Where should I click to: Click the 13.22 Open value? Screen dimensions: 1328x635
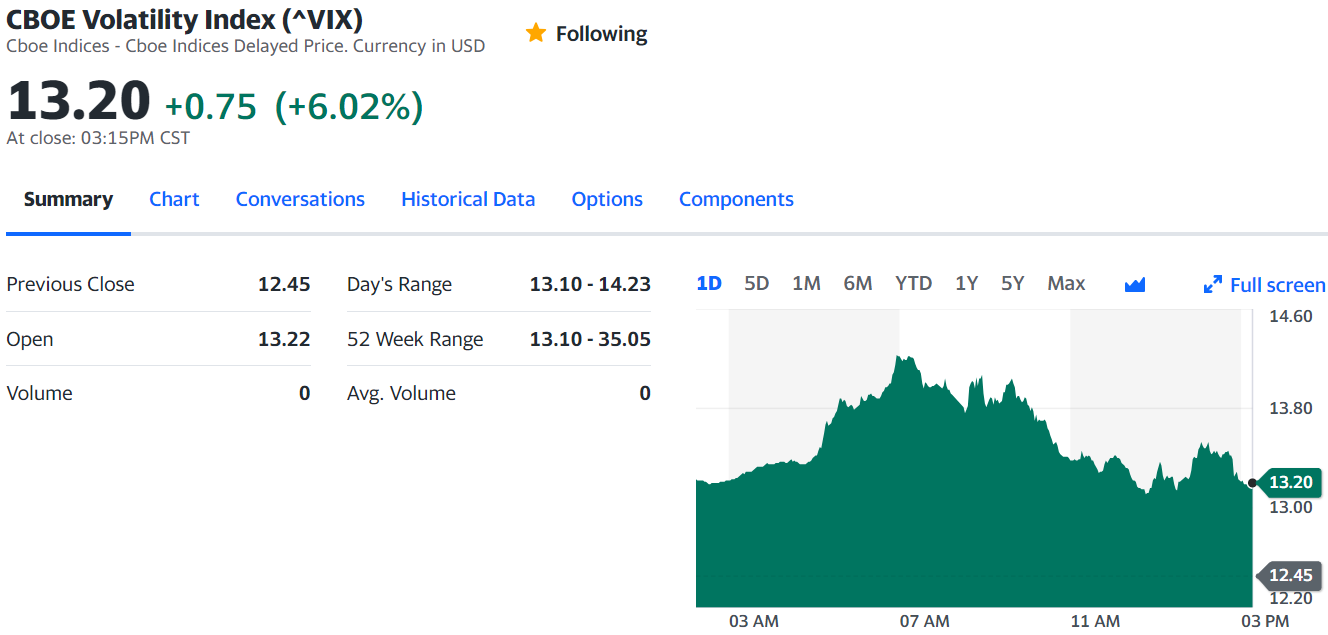(284, 339)
